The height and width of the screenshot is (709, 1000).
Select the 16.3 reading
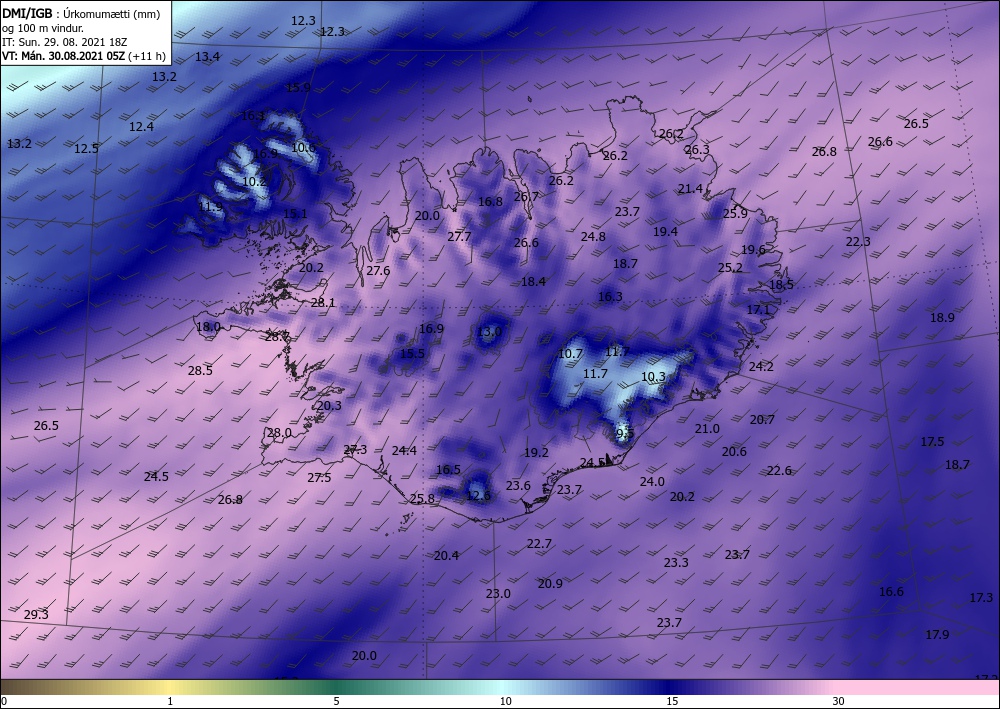coord(610,296)
